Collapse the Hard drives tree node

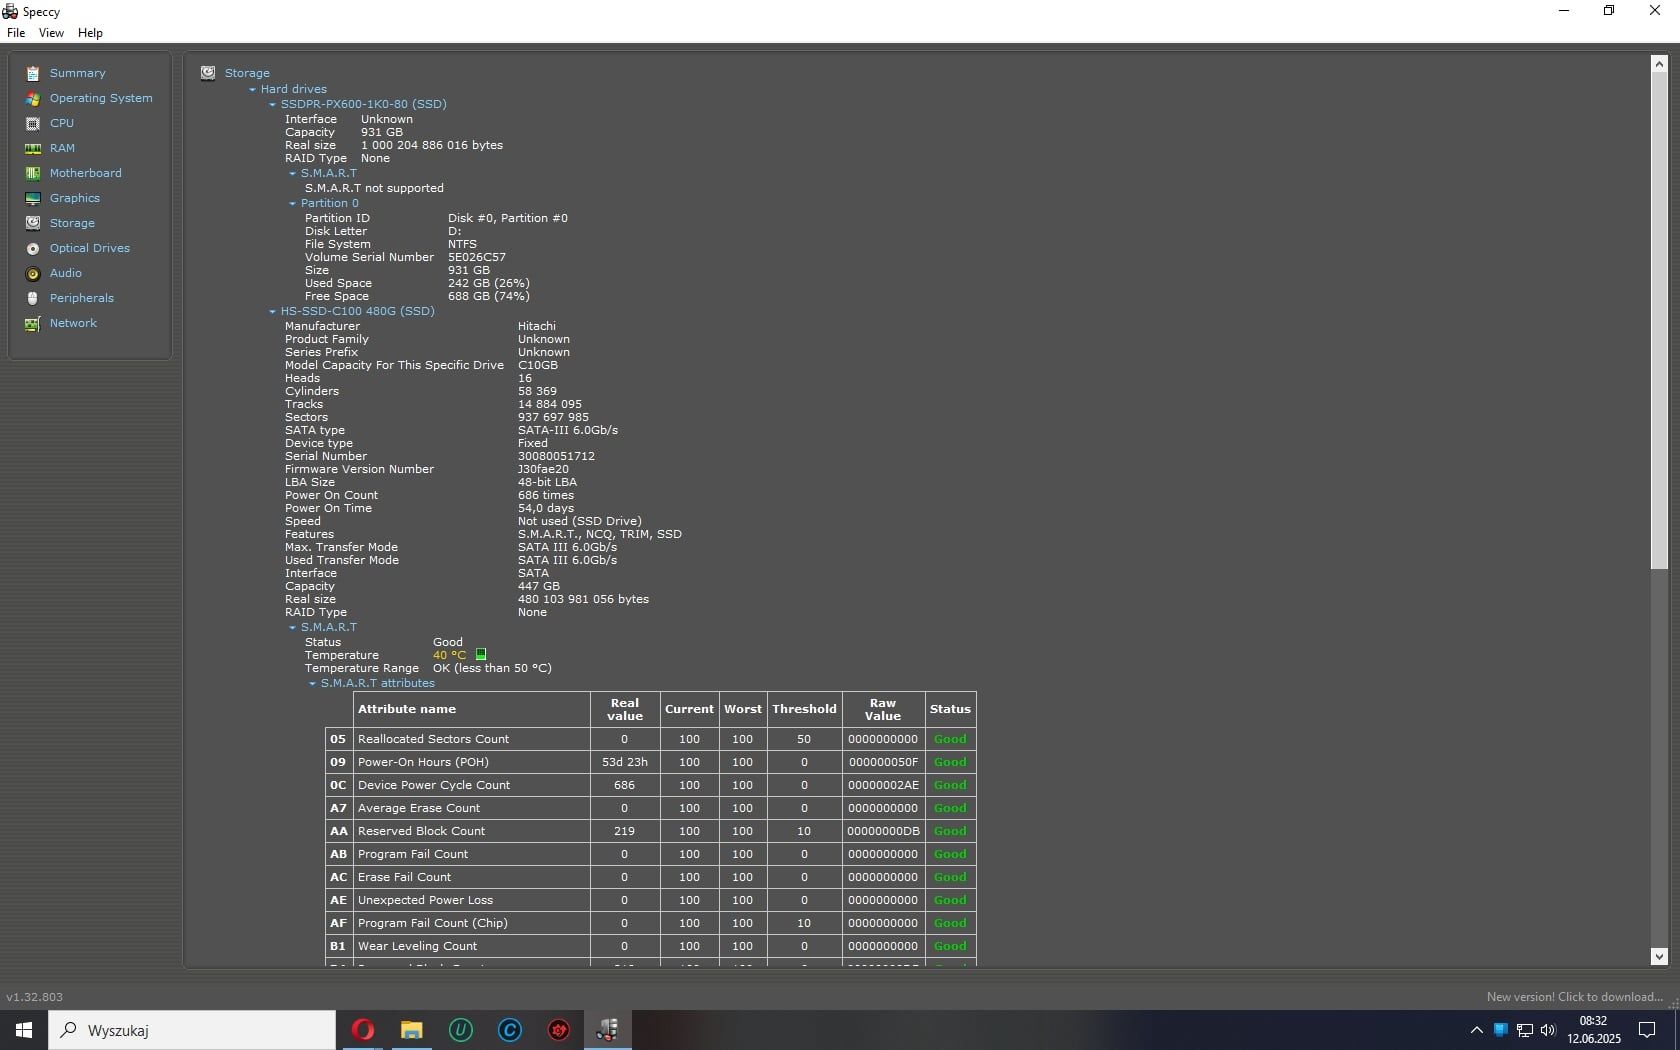(253, 90)
